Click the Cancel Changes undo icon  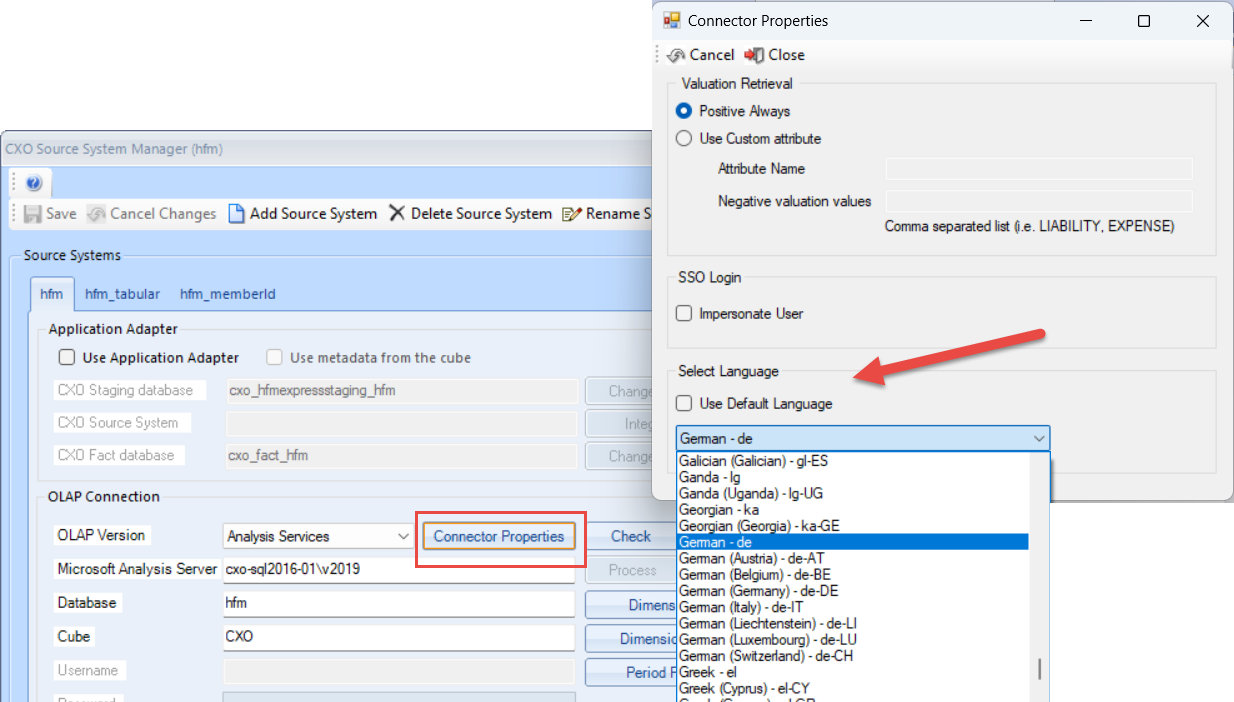(x=96, y=214)
